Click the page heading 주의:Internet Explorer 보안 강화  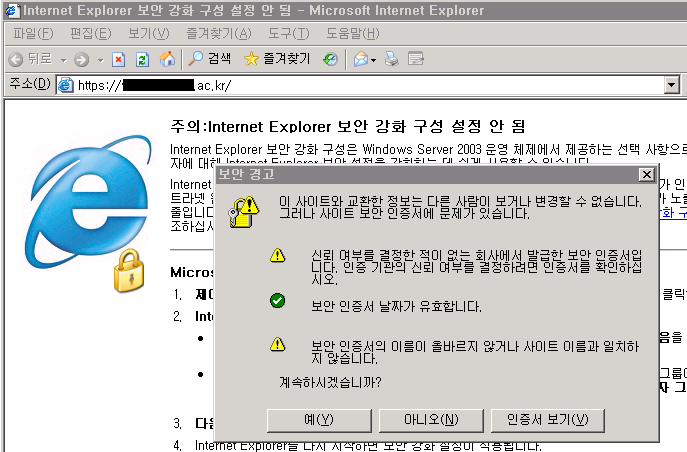(x=347, y=127)
